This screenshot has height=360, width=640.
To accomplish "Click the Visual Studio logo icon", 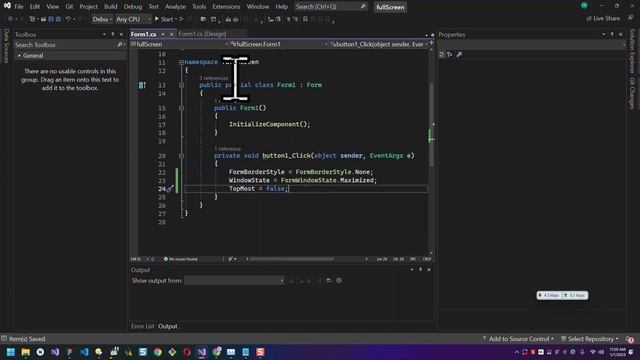I will click(7, 6).
